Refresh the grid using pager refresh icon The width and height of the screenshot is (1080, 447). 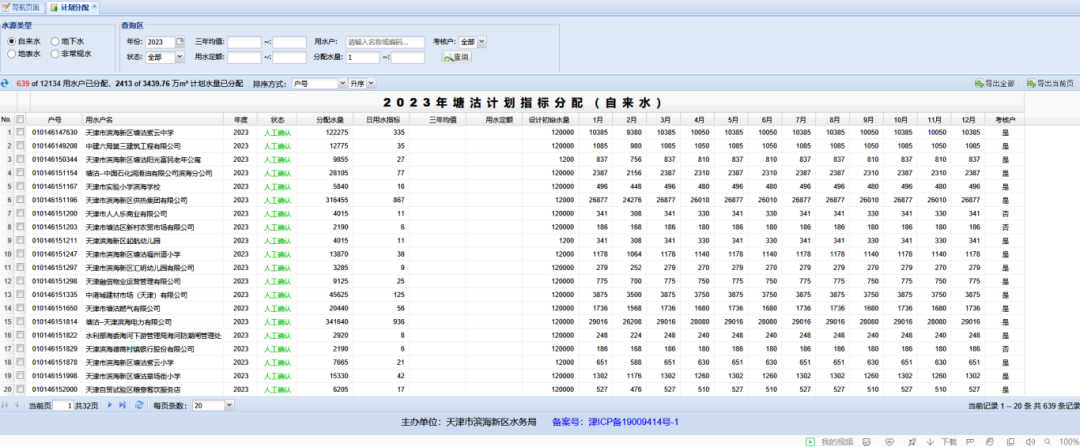(x=139, y=406)
